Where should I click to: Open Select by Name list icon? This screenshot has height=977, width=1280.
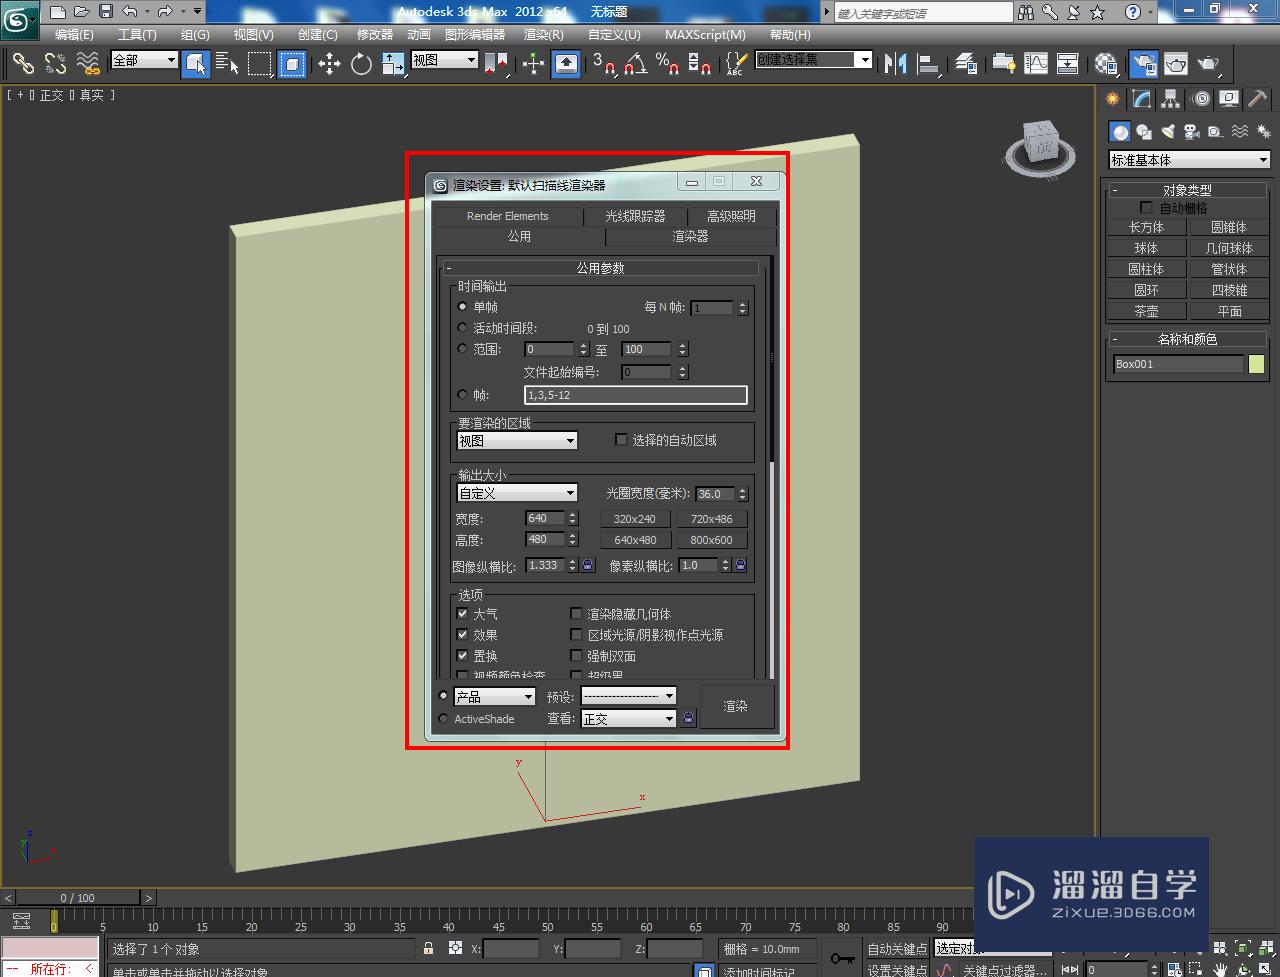(x=228, y=64)
